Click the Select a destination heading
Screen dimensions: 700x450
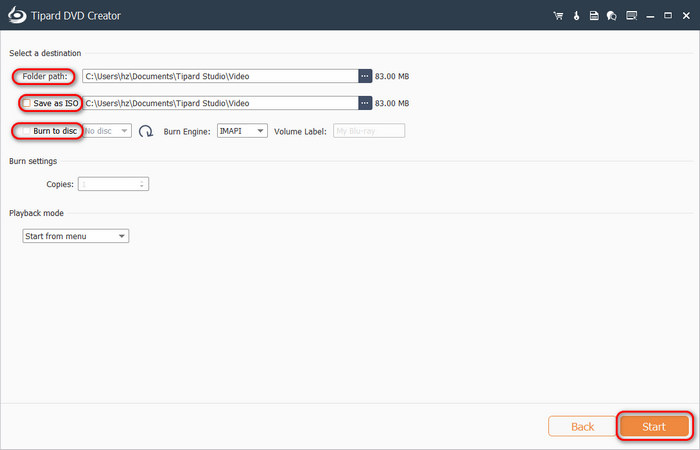45,53
